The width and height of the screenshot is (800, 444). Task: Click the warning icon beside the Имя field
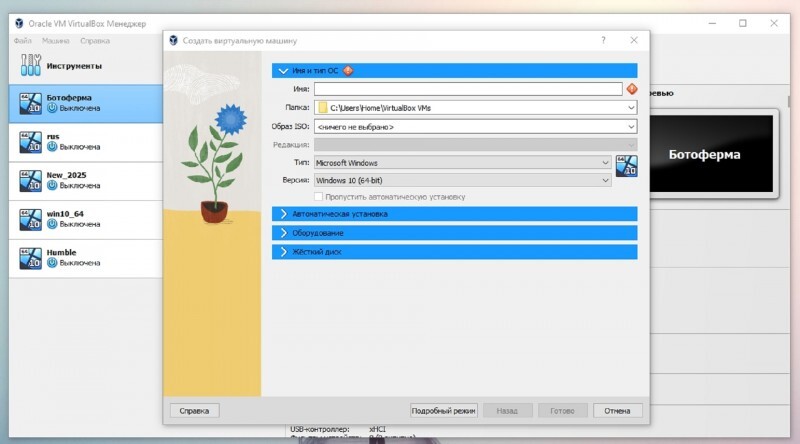632,89
